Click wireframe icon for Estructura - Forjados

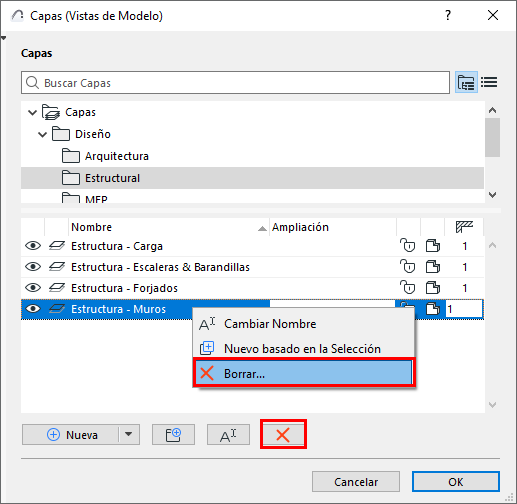[x=433, y=288]
